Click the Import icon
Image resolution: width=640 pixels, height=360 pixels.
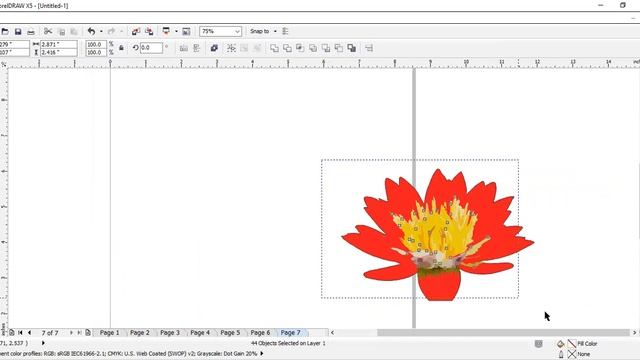coord(136,31)
